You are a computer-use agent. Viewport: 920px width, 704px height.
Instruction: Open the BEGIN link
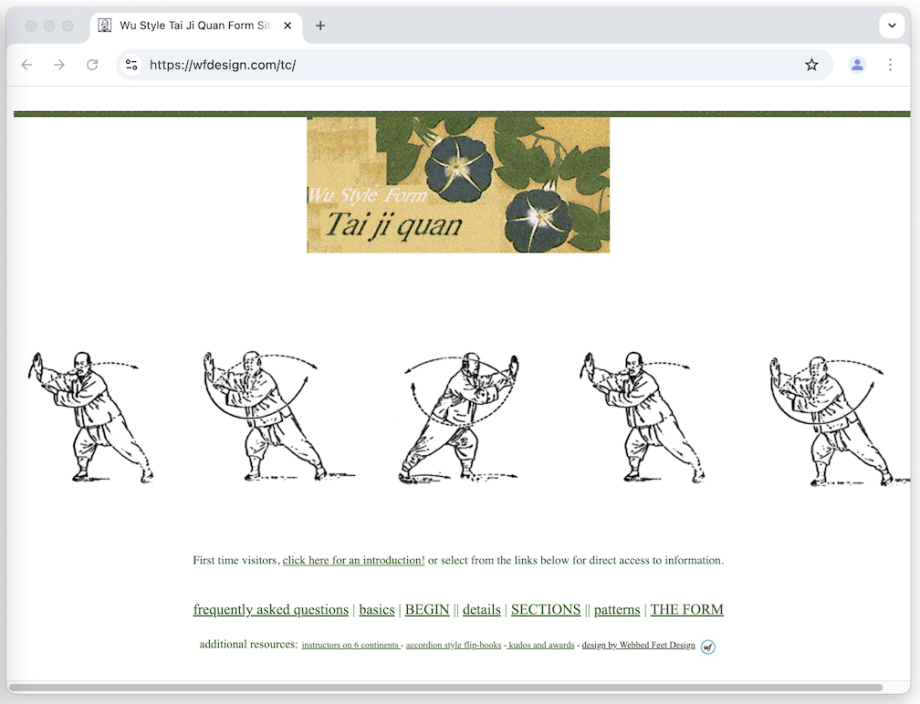point(427,610)
